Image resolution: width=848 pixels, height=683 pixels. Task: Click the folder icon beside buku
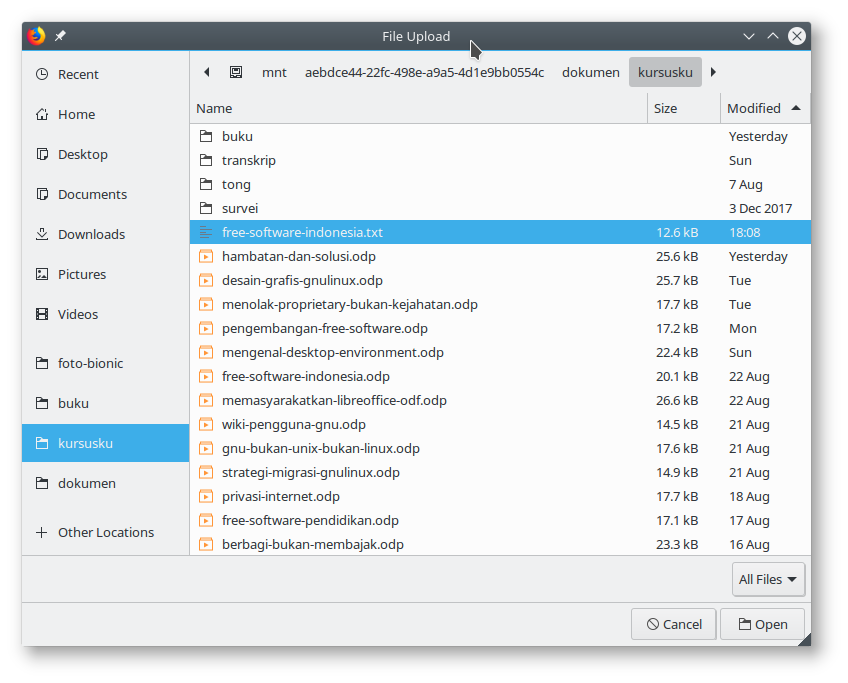click(x=206, y=136)
